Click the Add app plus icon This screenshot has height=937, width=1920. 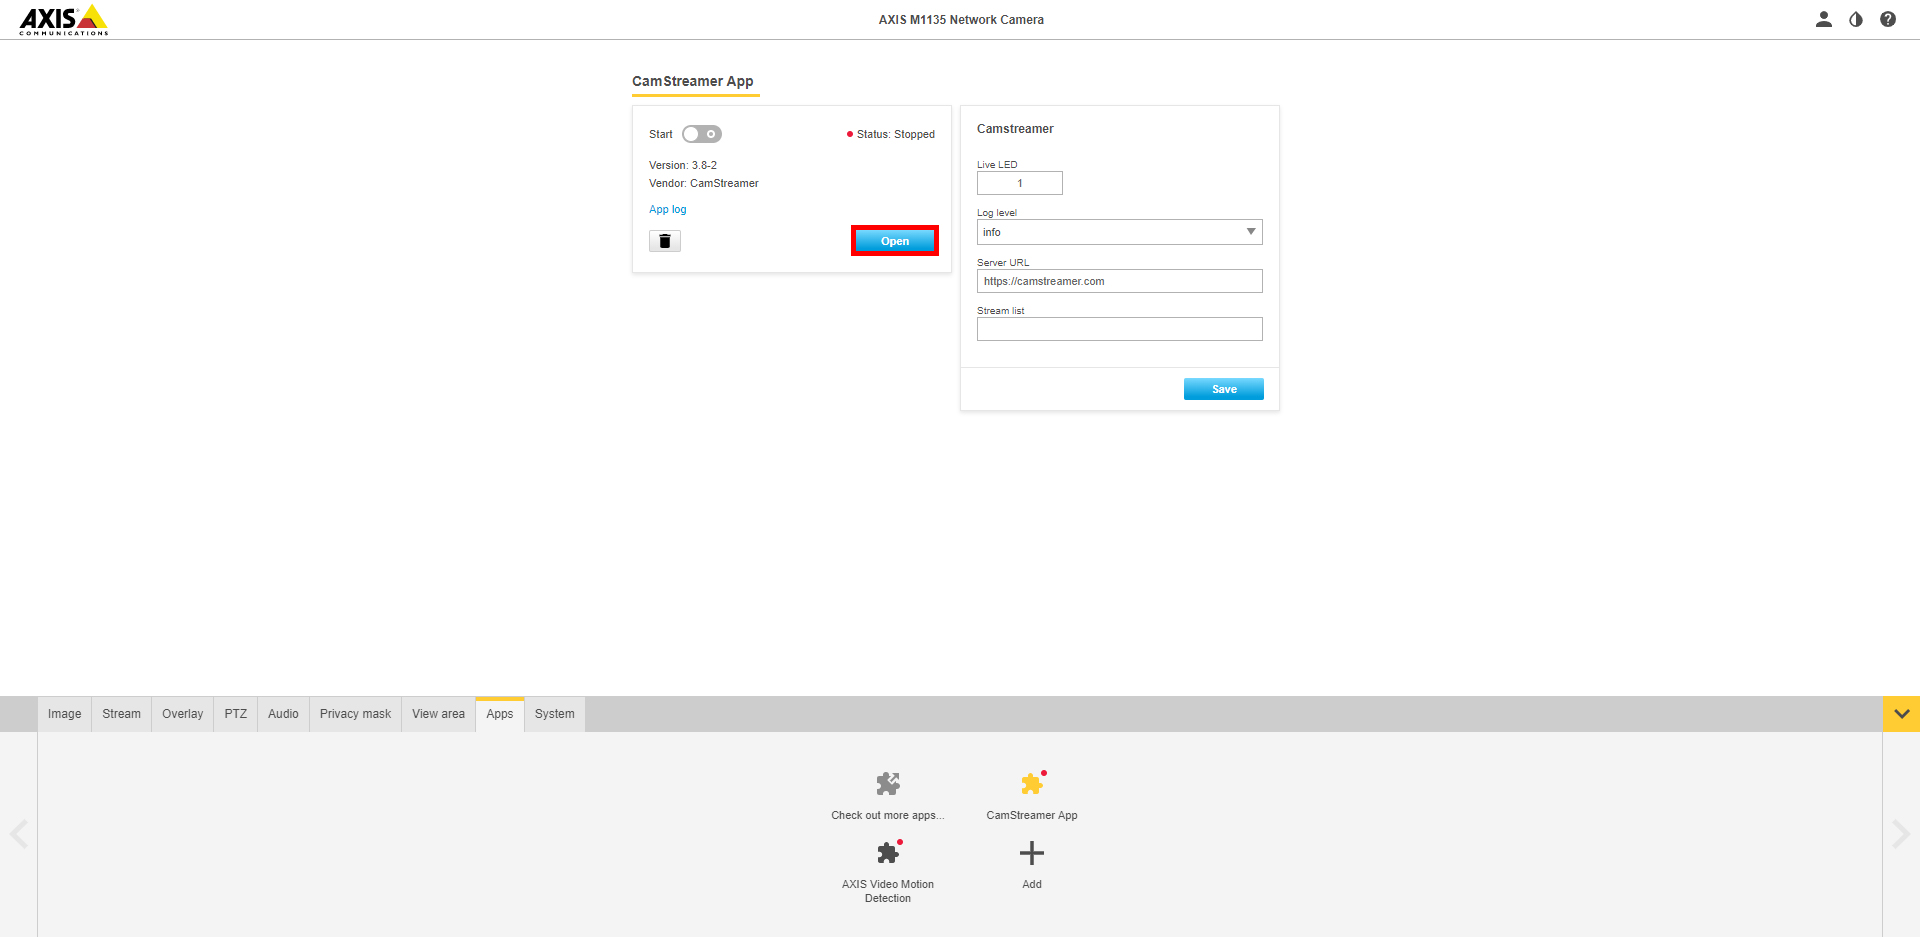(1031, 853)
